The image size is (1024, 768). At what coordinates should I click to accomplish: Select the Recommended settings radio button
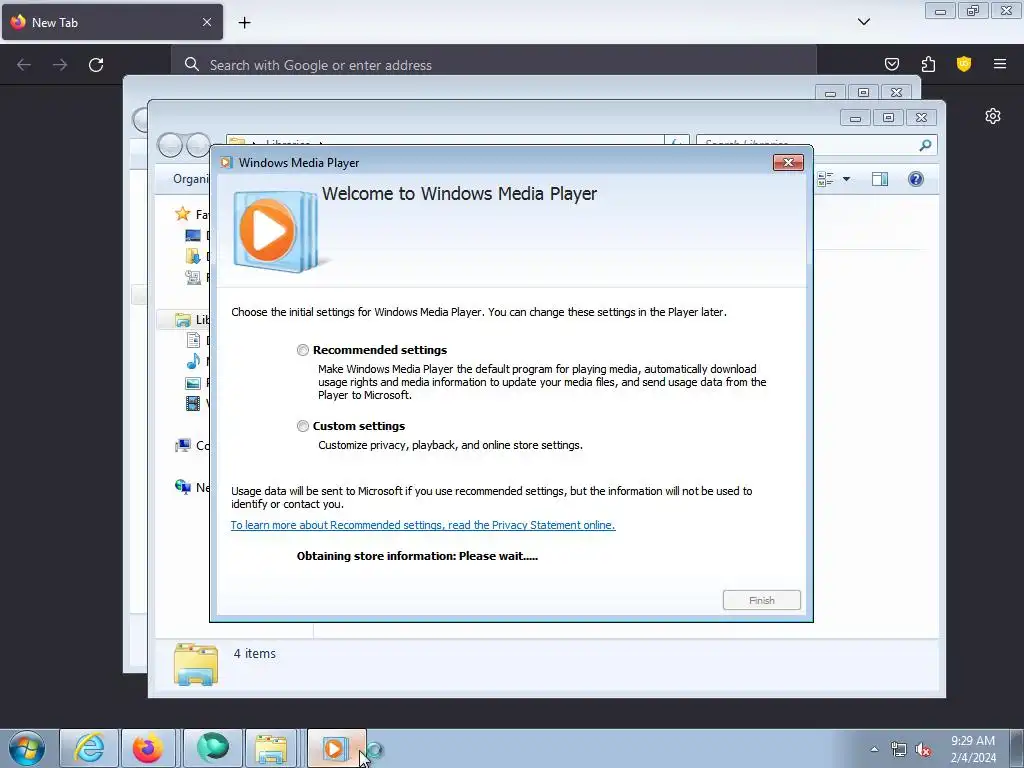click(x=302, y=350)
